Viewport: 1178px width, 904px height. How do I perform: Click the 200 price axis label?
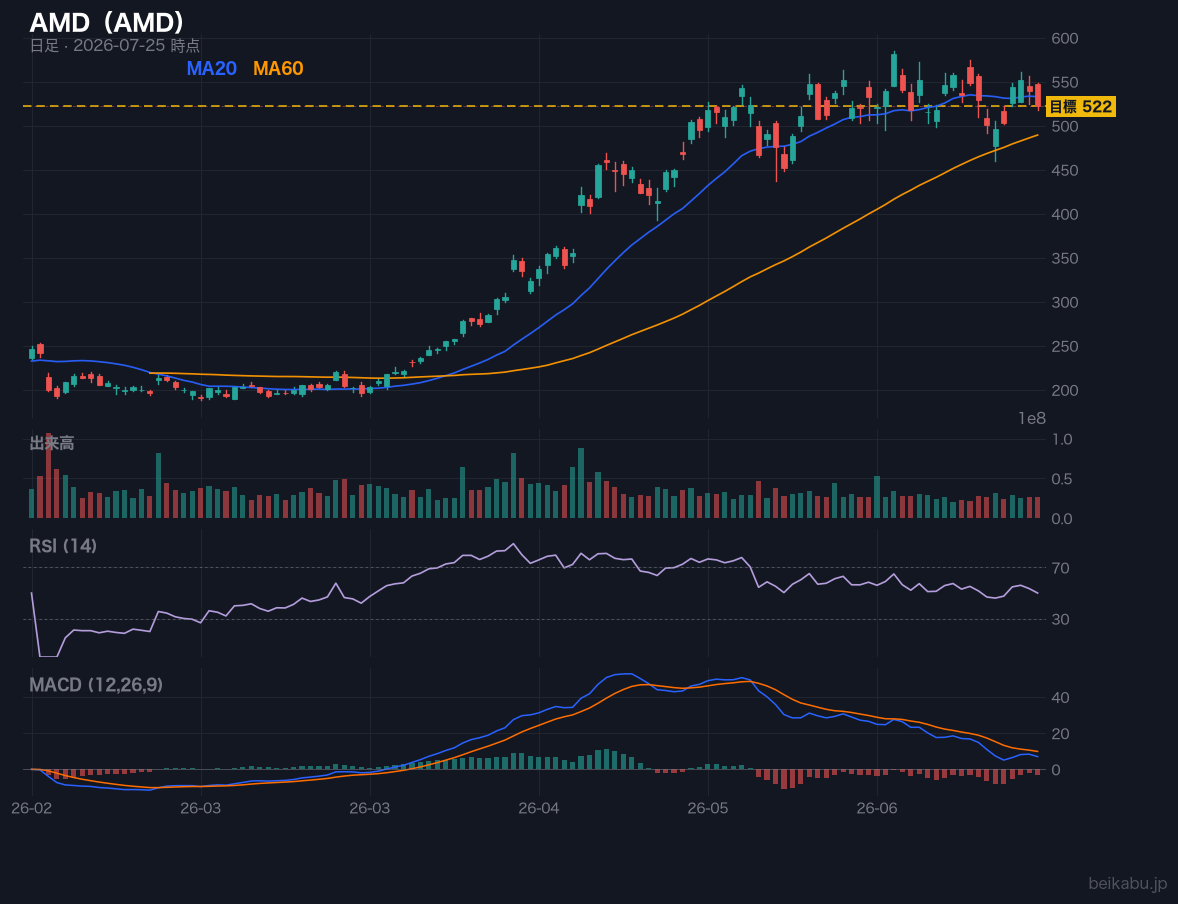(x=1065, y=390)
